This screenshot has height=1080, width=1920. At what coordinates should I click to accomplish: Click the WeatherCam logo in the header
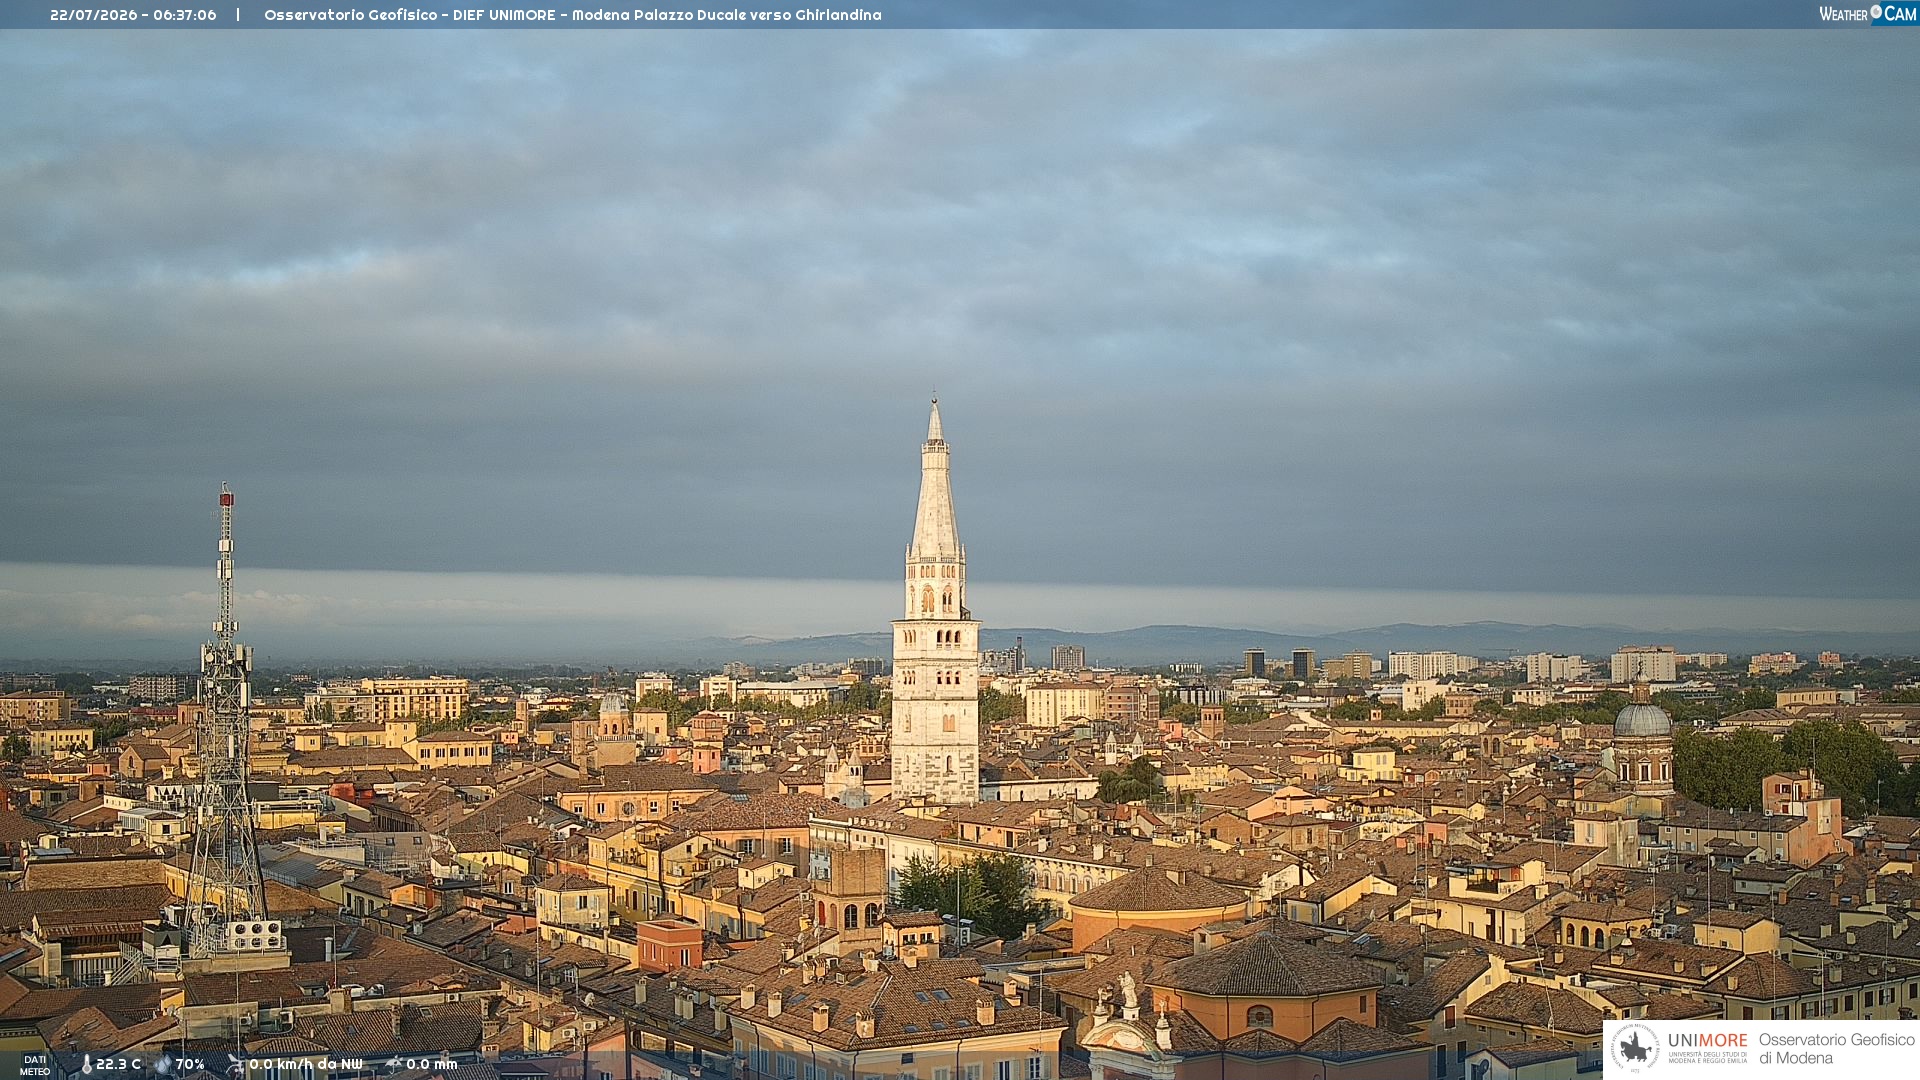tap(1868, 14)
